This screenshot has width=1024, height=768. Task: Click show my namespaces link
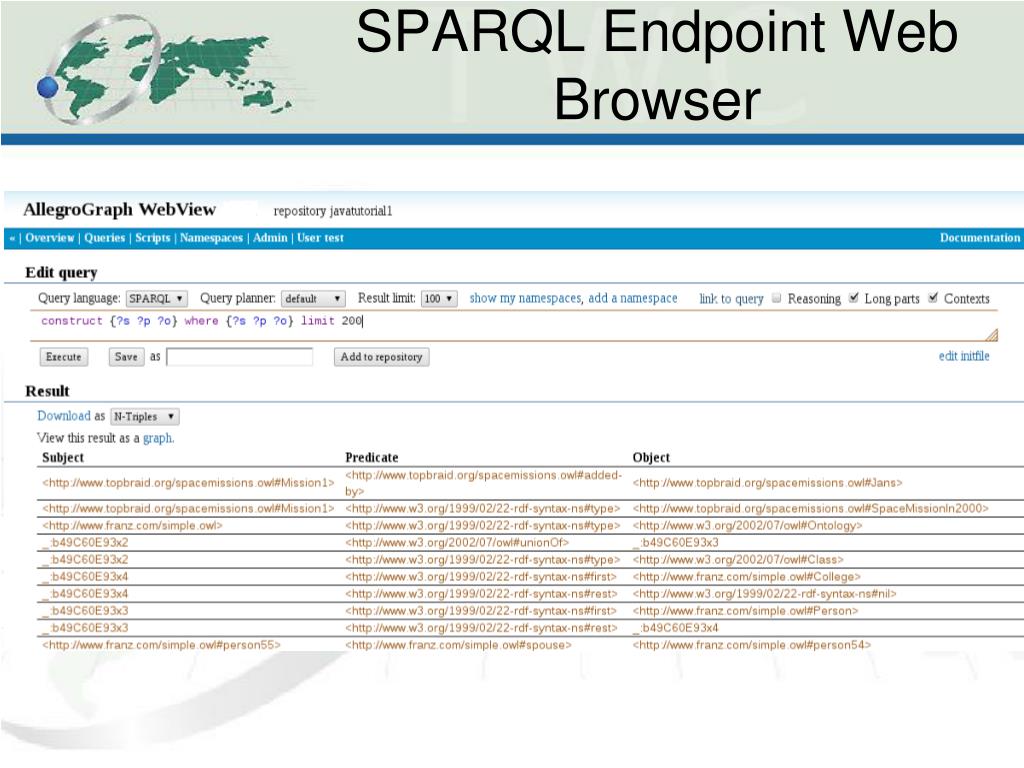pyautogui.click(x=525, y=298)
